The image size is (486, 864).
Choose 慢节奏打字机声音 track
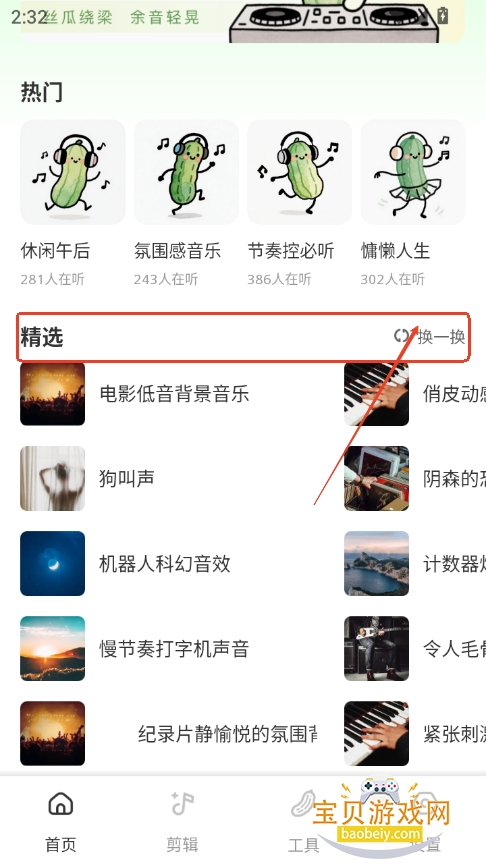pyautogui.click(x=174, y=649)
